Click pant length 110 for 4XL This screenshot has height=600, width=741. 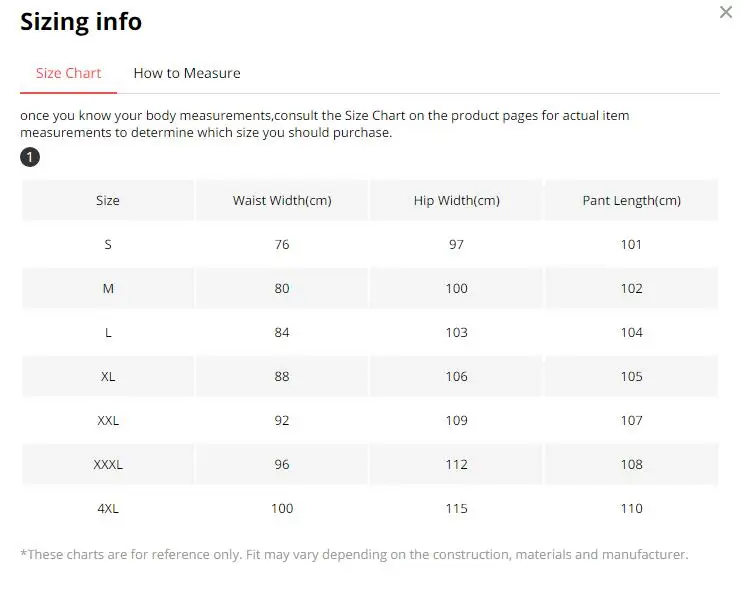click(631, 508)
